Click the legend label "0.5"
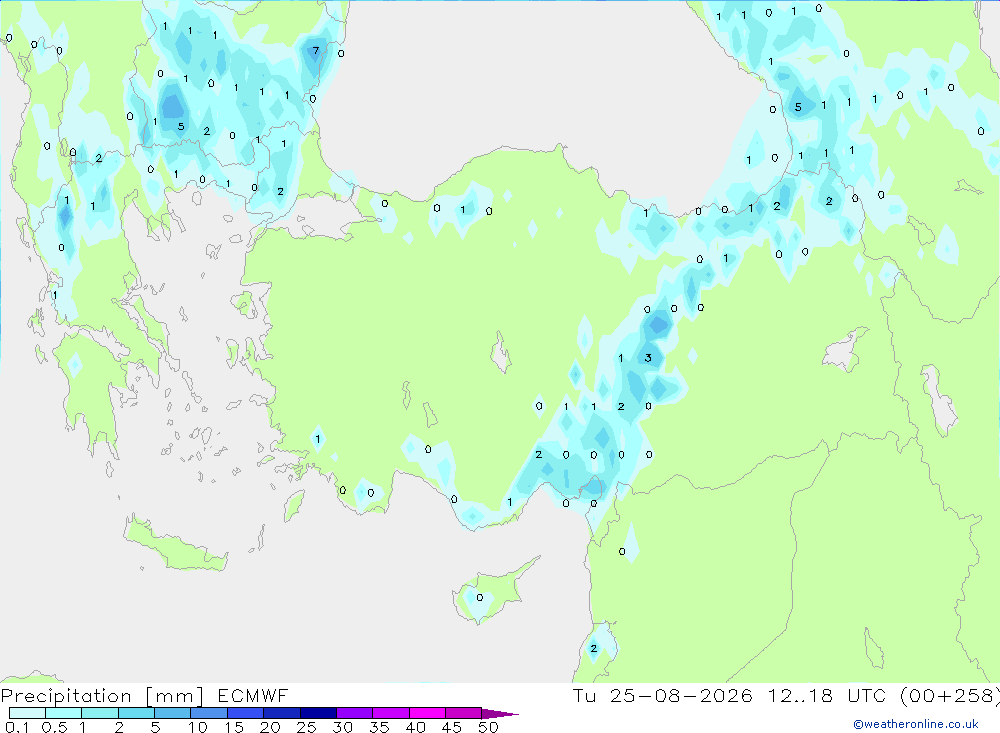The height and width of the screenshot is (733, 1000). click(54, 727)
